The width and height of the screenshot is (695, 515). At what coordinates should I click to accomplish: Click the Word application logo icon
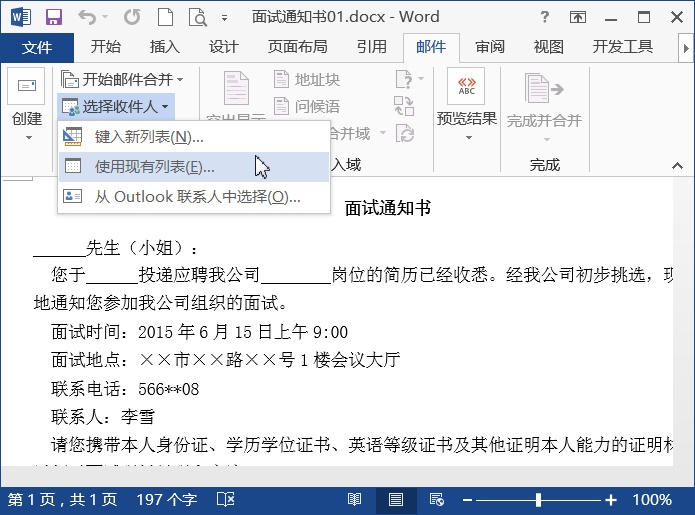pos(21,17)
